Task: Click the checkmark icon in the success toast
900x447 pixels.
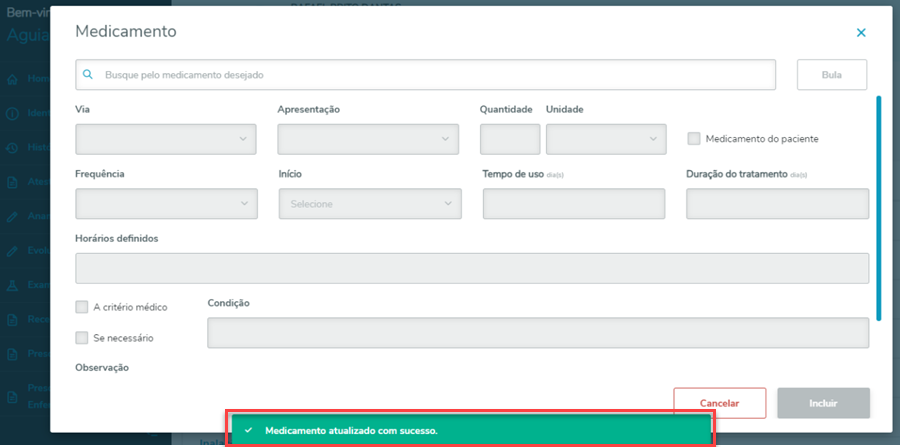Action: 248,430
